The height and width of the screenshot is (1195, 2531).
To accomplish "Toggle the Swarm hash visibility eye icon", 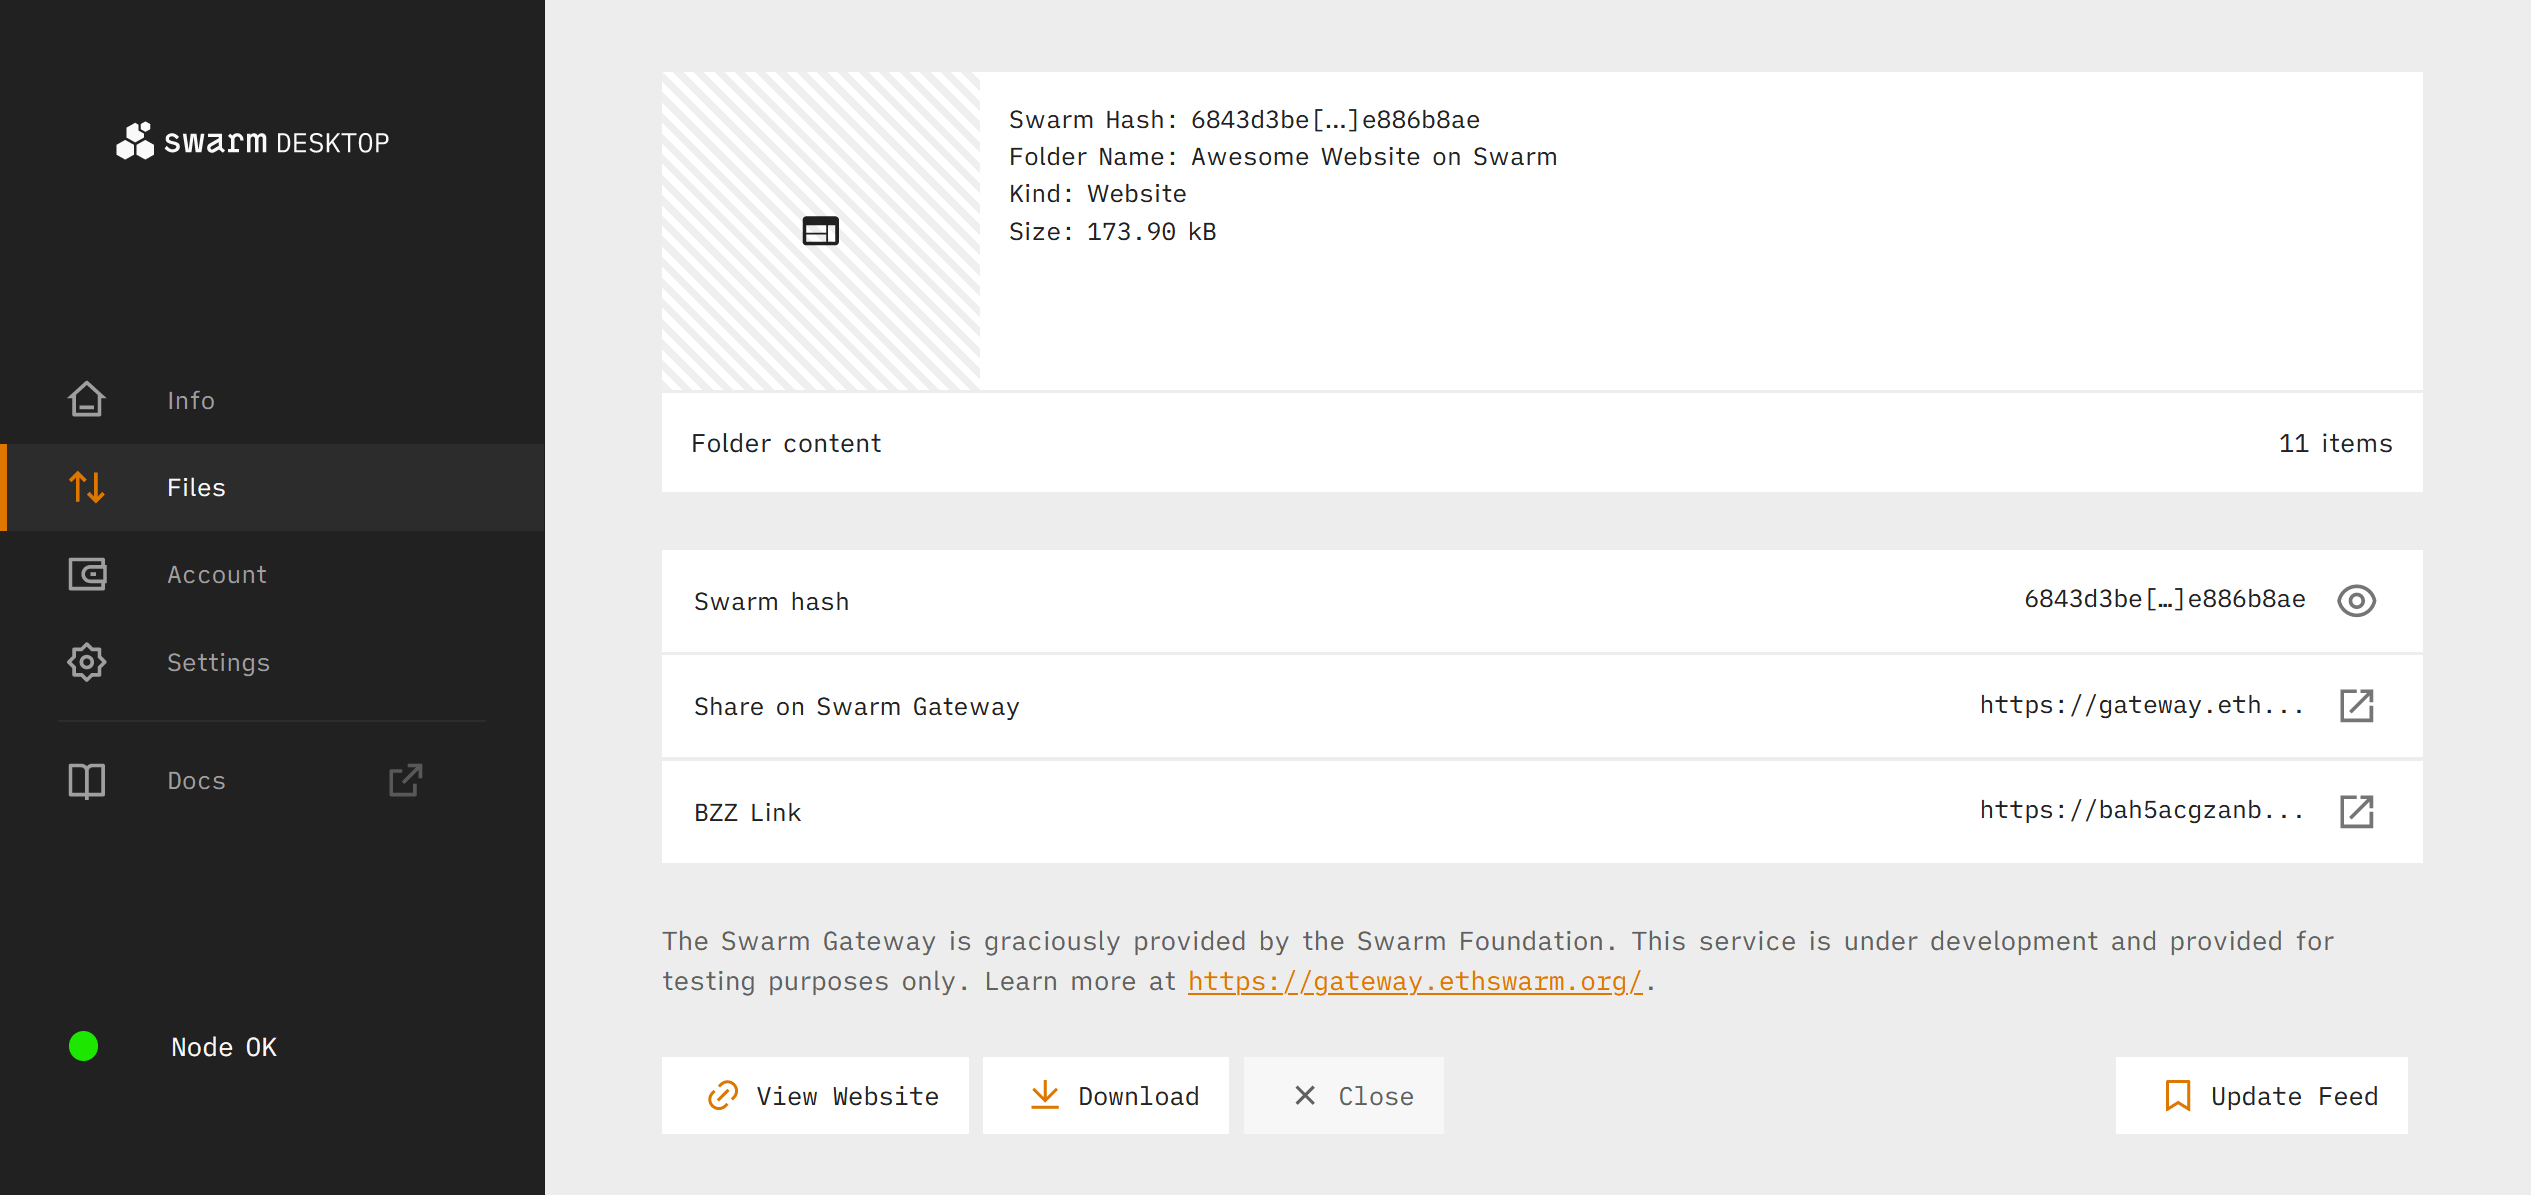I will point(2356,601).
